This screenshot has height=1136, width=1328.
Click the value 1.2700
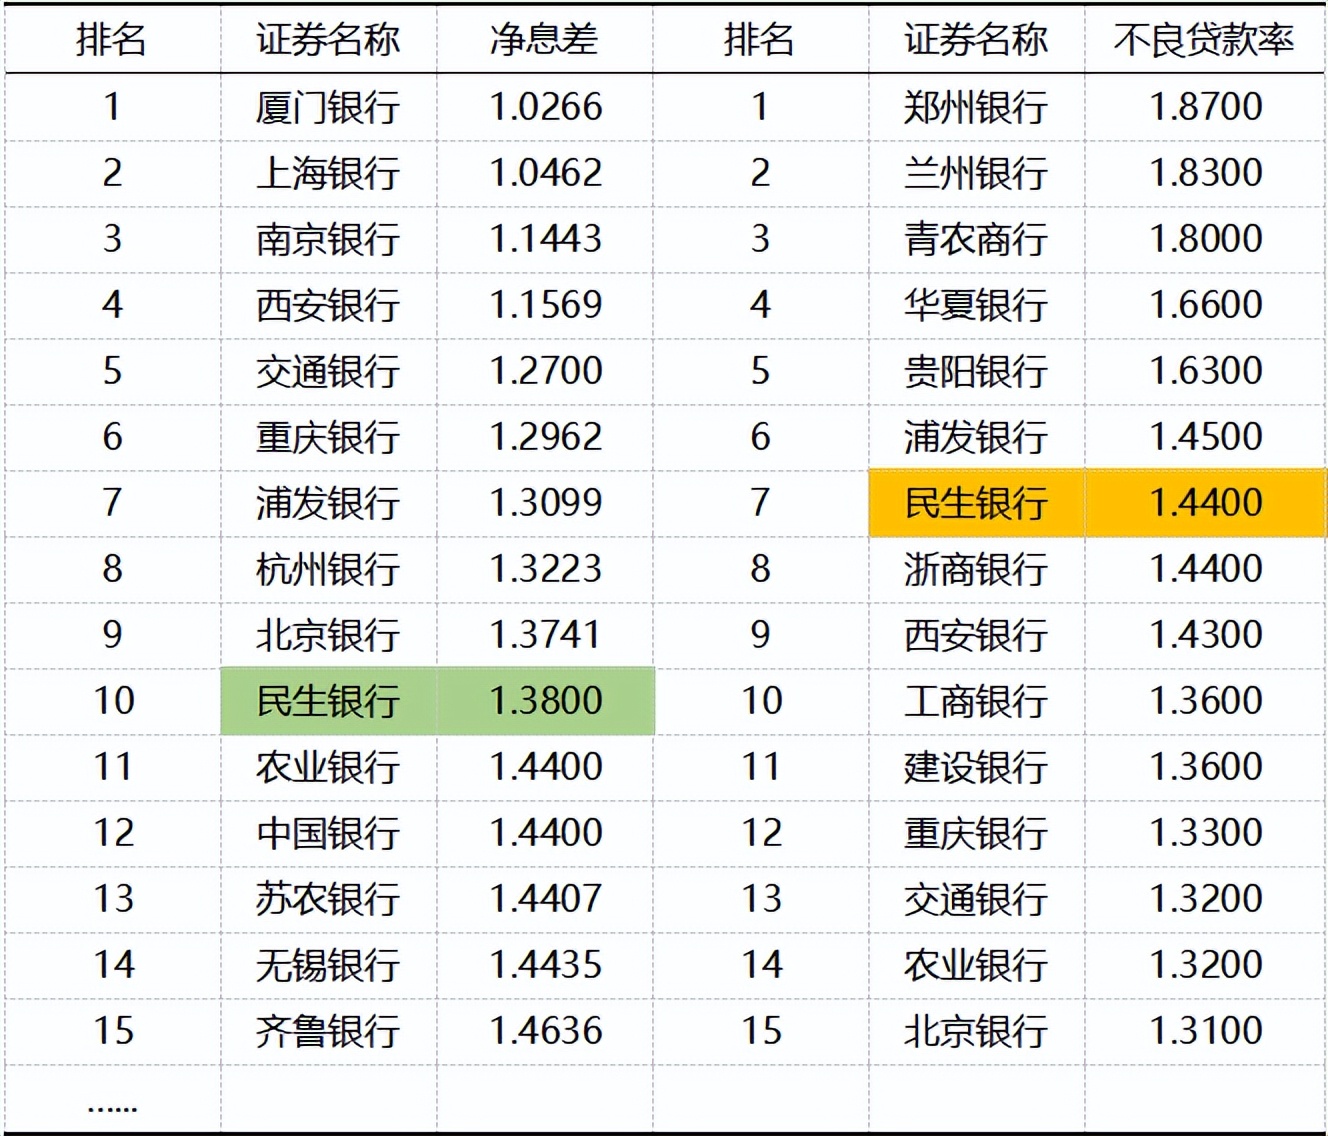click(x=546, y=370)
